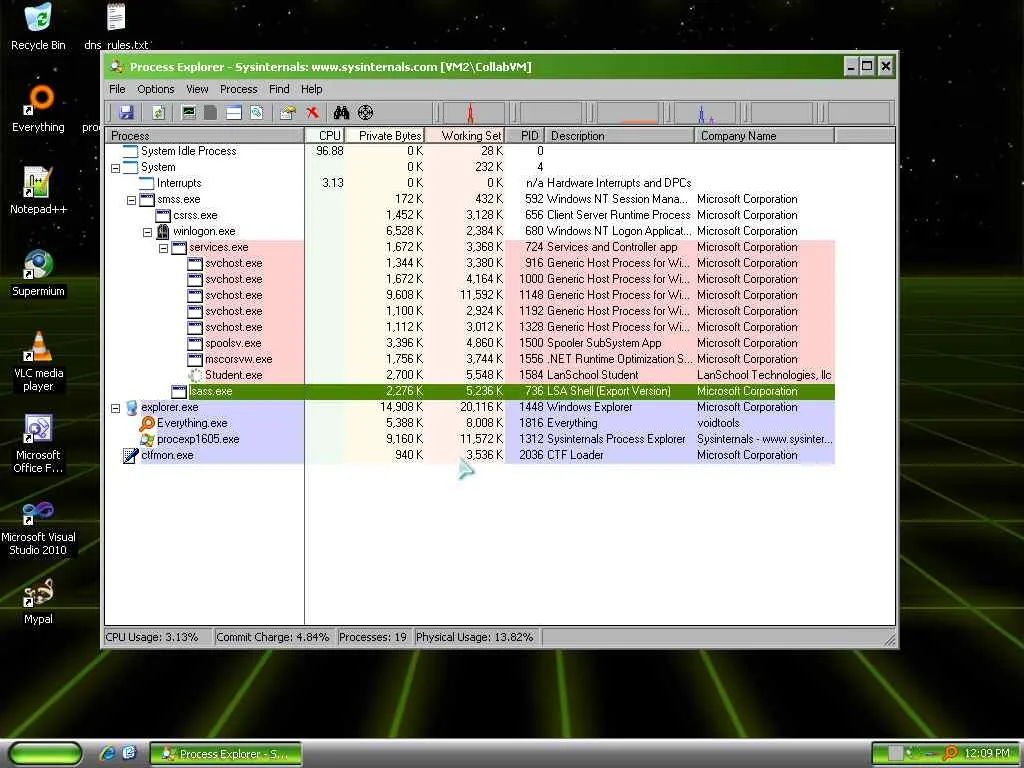Click the winlogon.exe process icon
The image size is (1024, 768).
click(x=163, y=231)
